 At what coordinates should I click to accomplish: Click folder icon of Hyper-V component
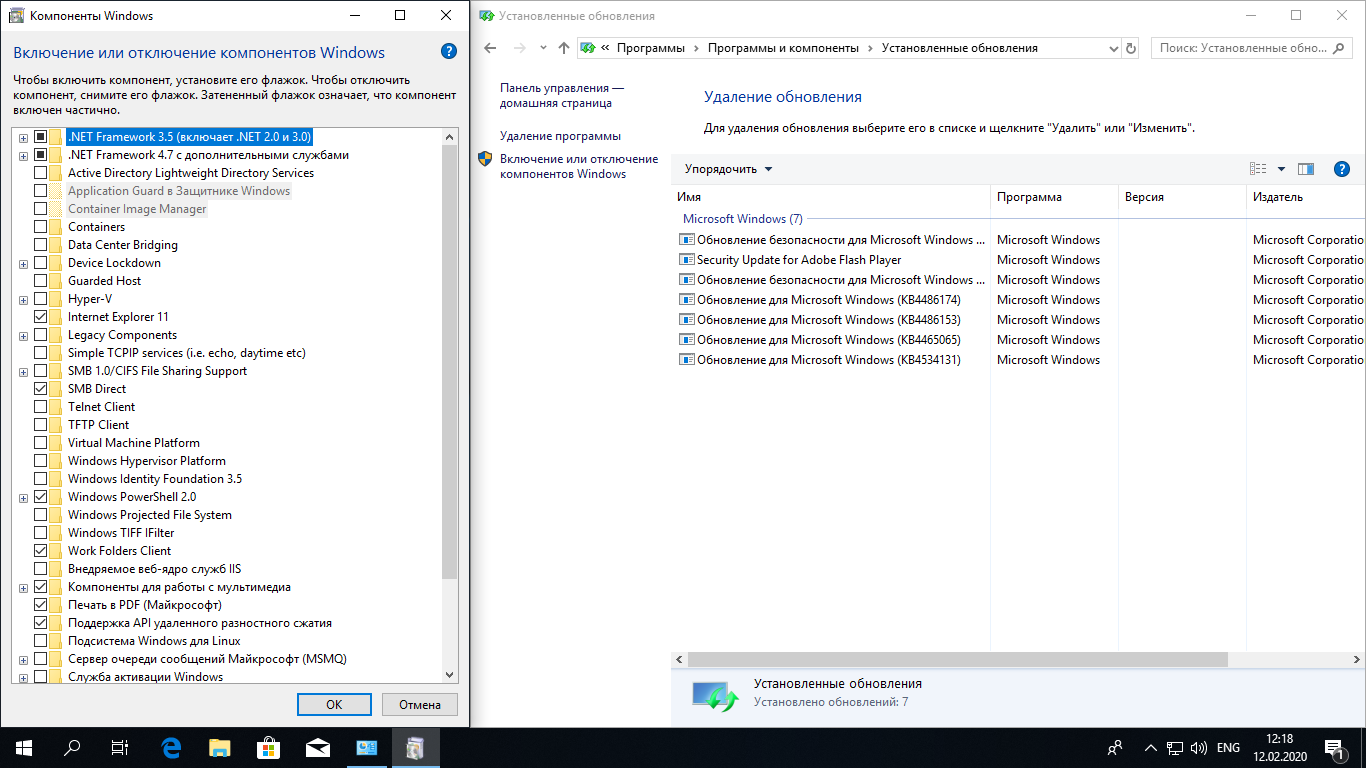(56, 299)
